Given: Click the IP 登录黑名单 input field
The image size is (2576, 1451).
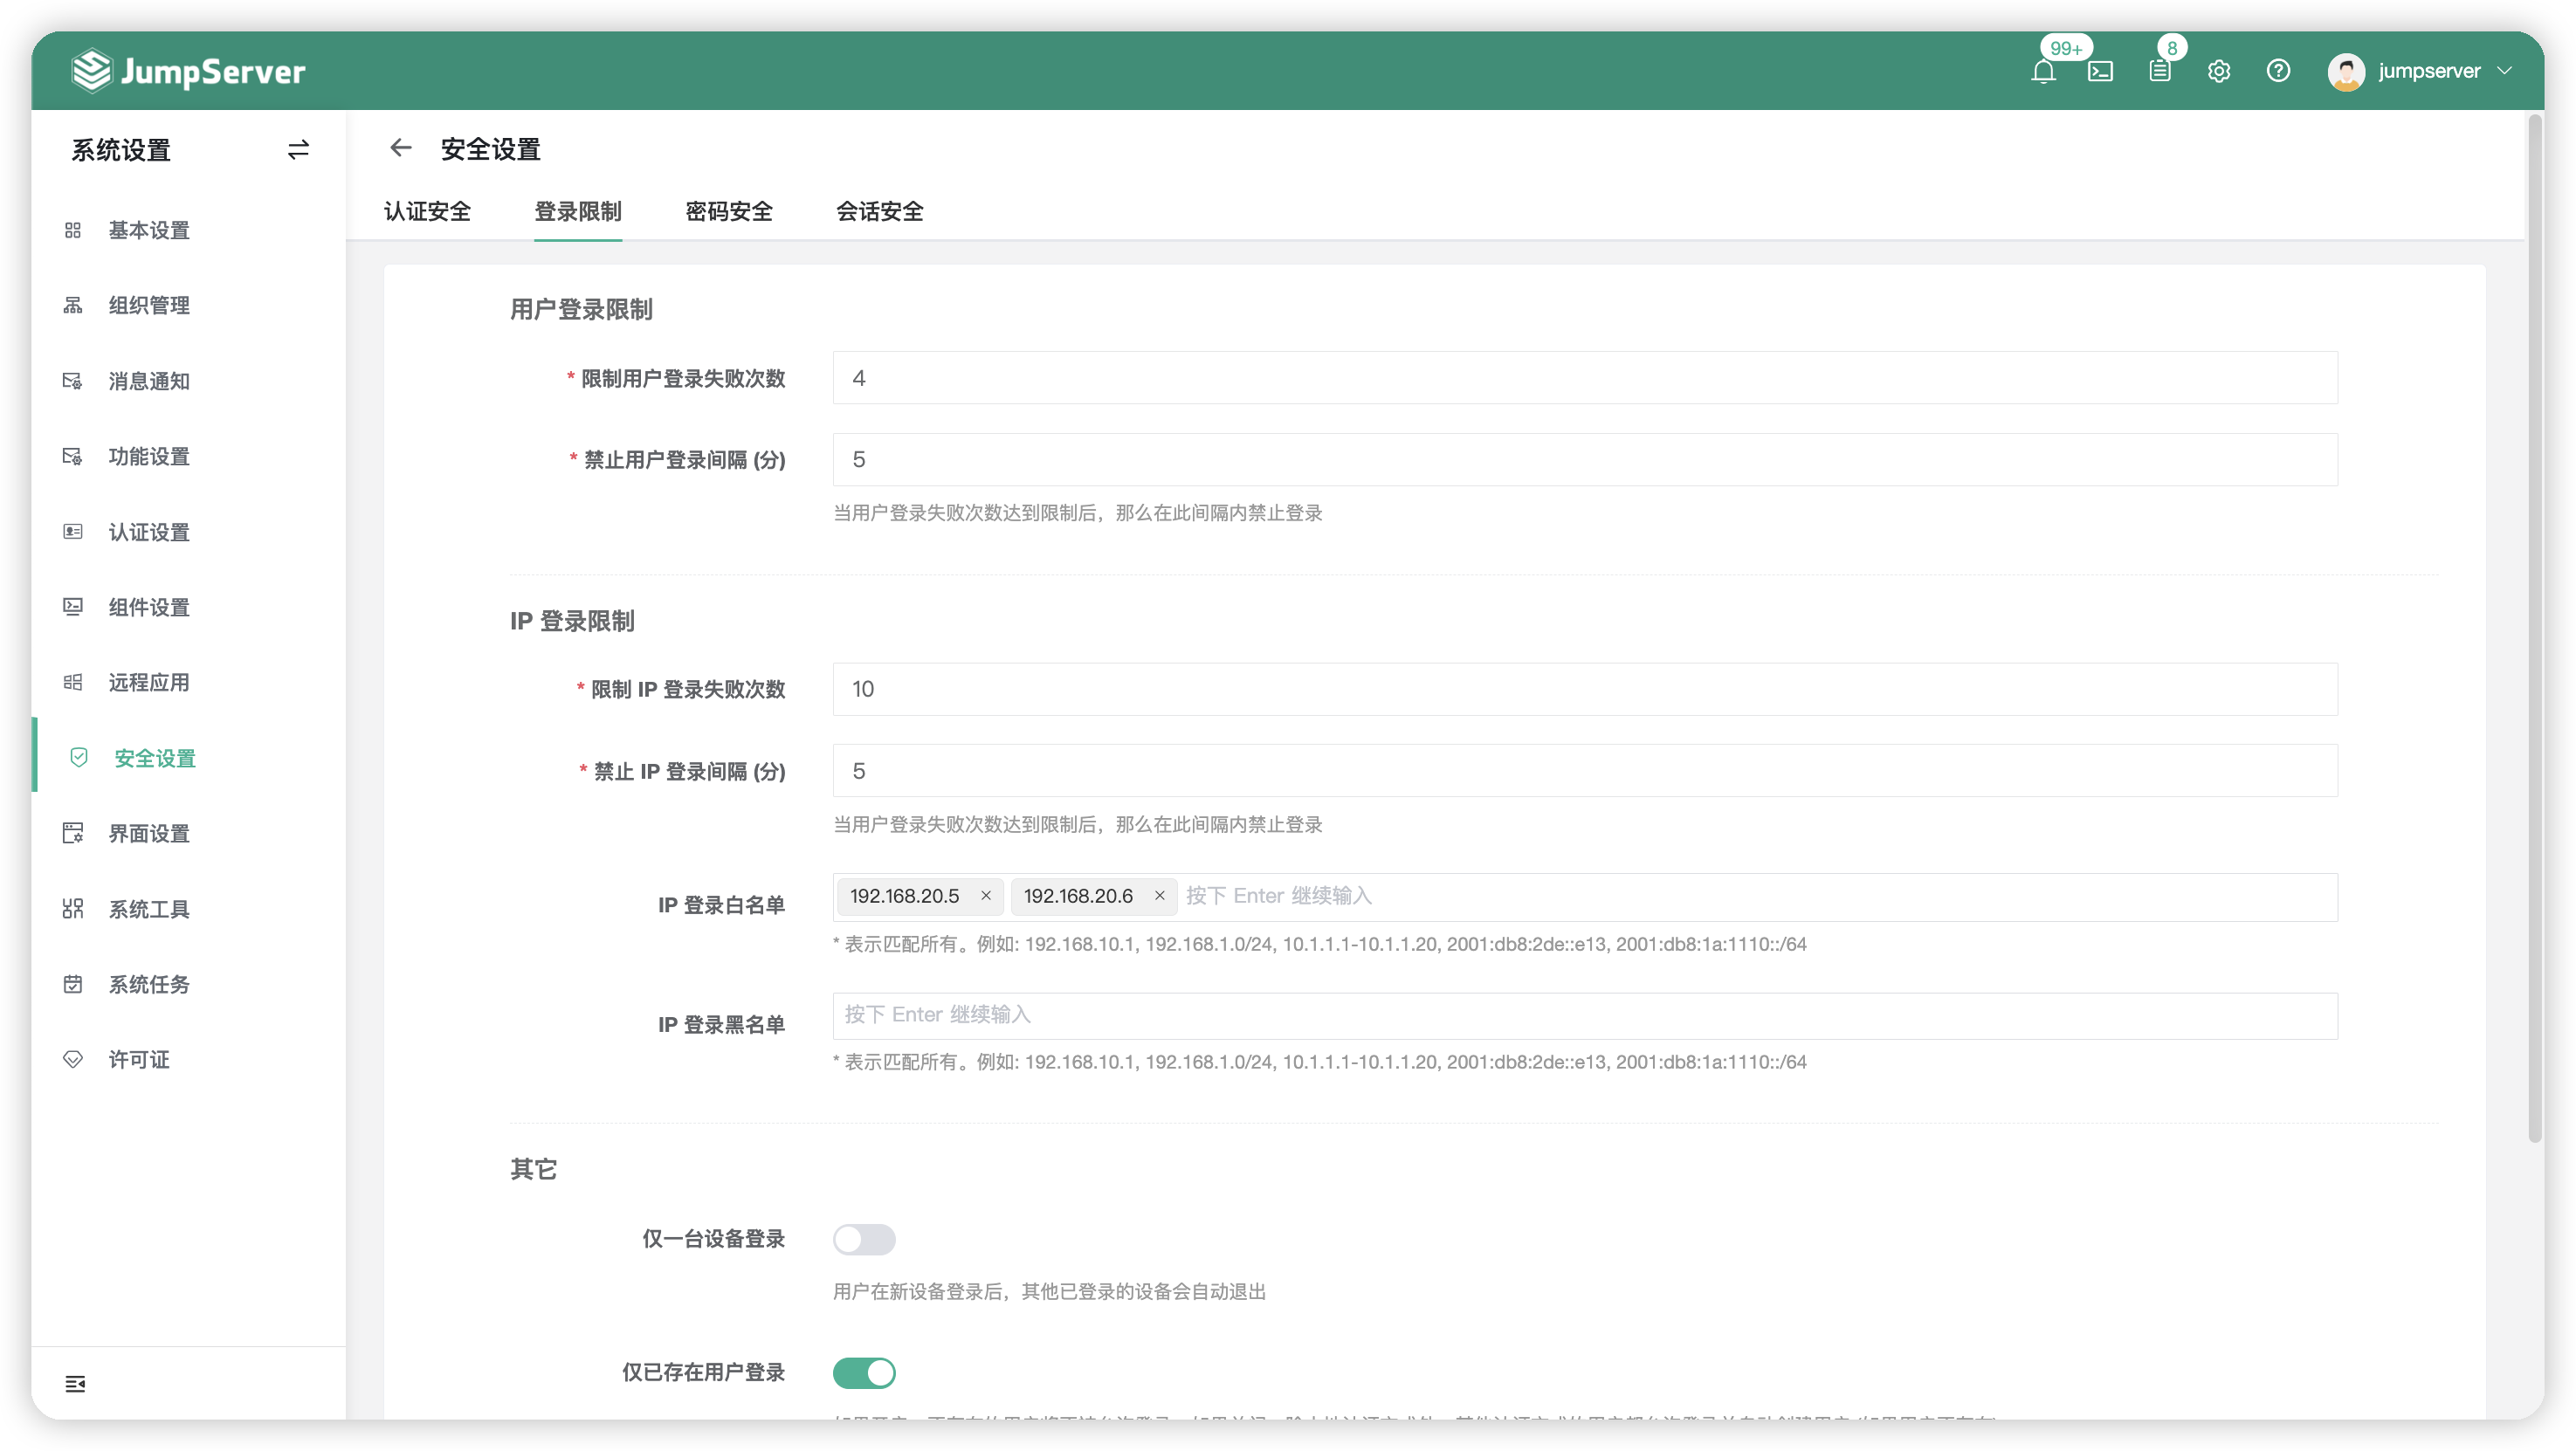Looking at the screenshot, I should 1400,1015.
